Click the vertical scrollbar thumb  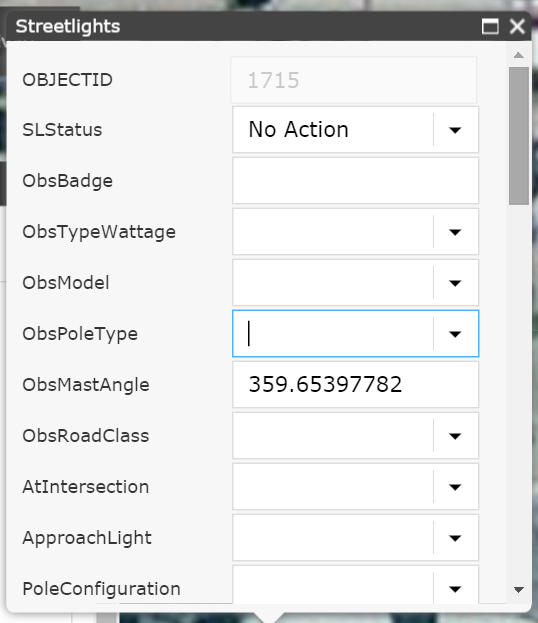coord(519,136)
